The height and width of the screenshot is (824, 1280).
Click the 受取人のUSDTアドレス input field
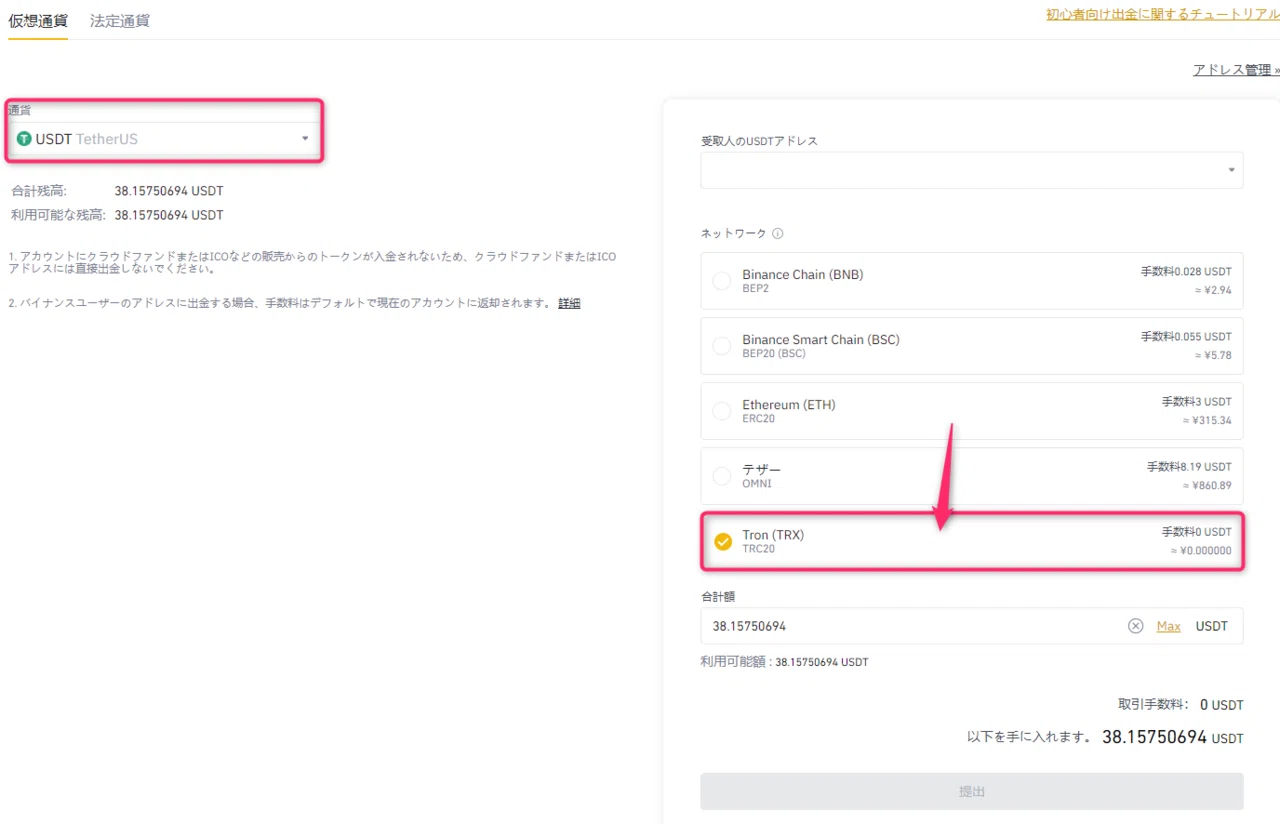point(972,170)
